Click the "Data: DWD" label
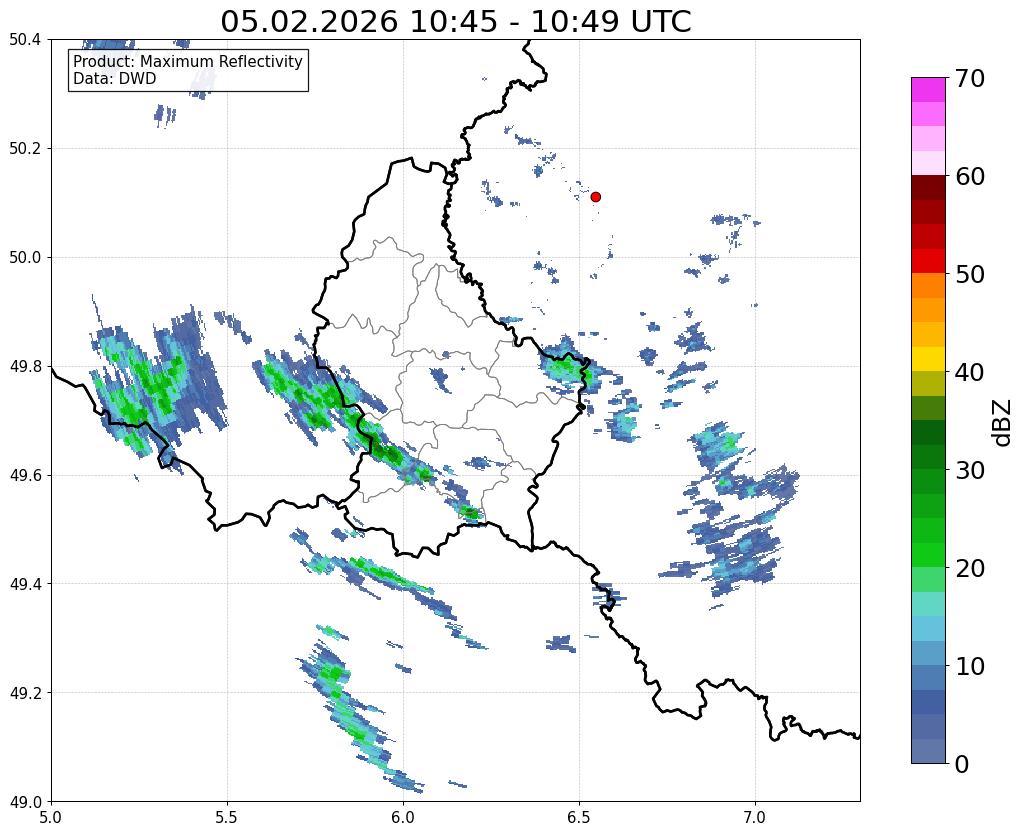Image resolution: width=1023 pixels, height=834 pixels. click(x=115, y=78)
